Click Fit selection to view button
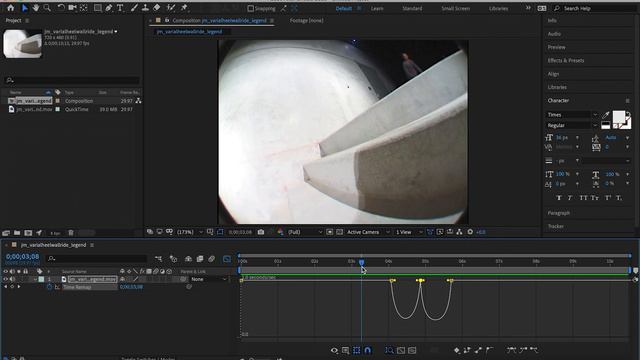 [x=401, y=350]
